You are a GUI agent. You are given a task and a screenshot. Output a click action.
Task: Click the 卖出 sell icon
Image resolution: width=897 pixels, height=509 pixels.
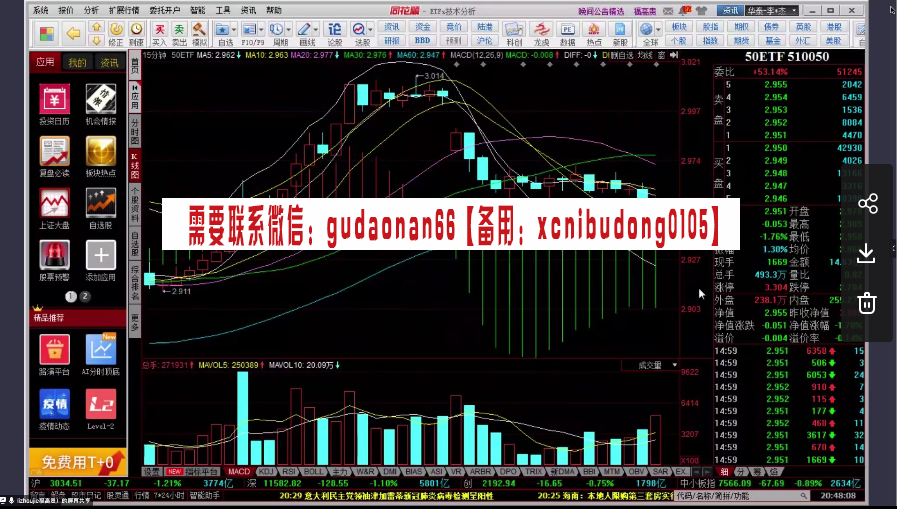pyautogui.click(x=179, y=34)
